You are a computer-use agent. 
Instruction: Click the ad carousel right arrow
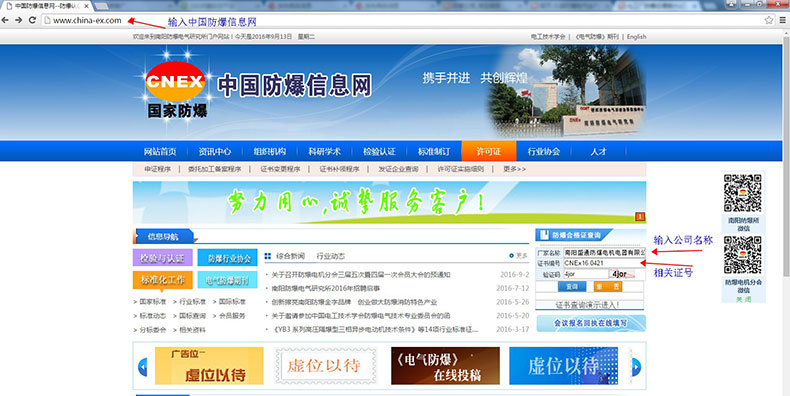(x=636, y=366)
